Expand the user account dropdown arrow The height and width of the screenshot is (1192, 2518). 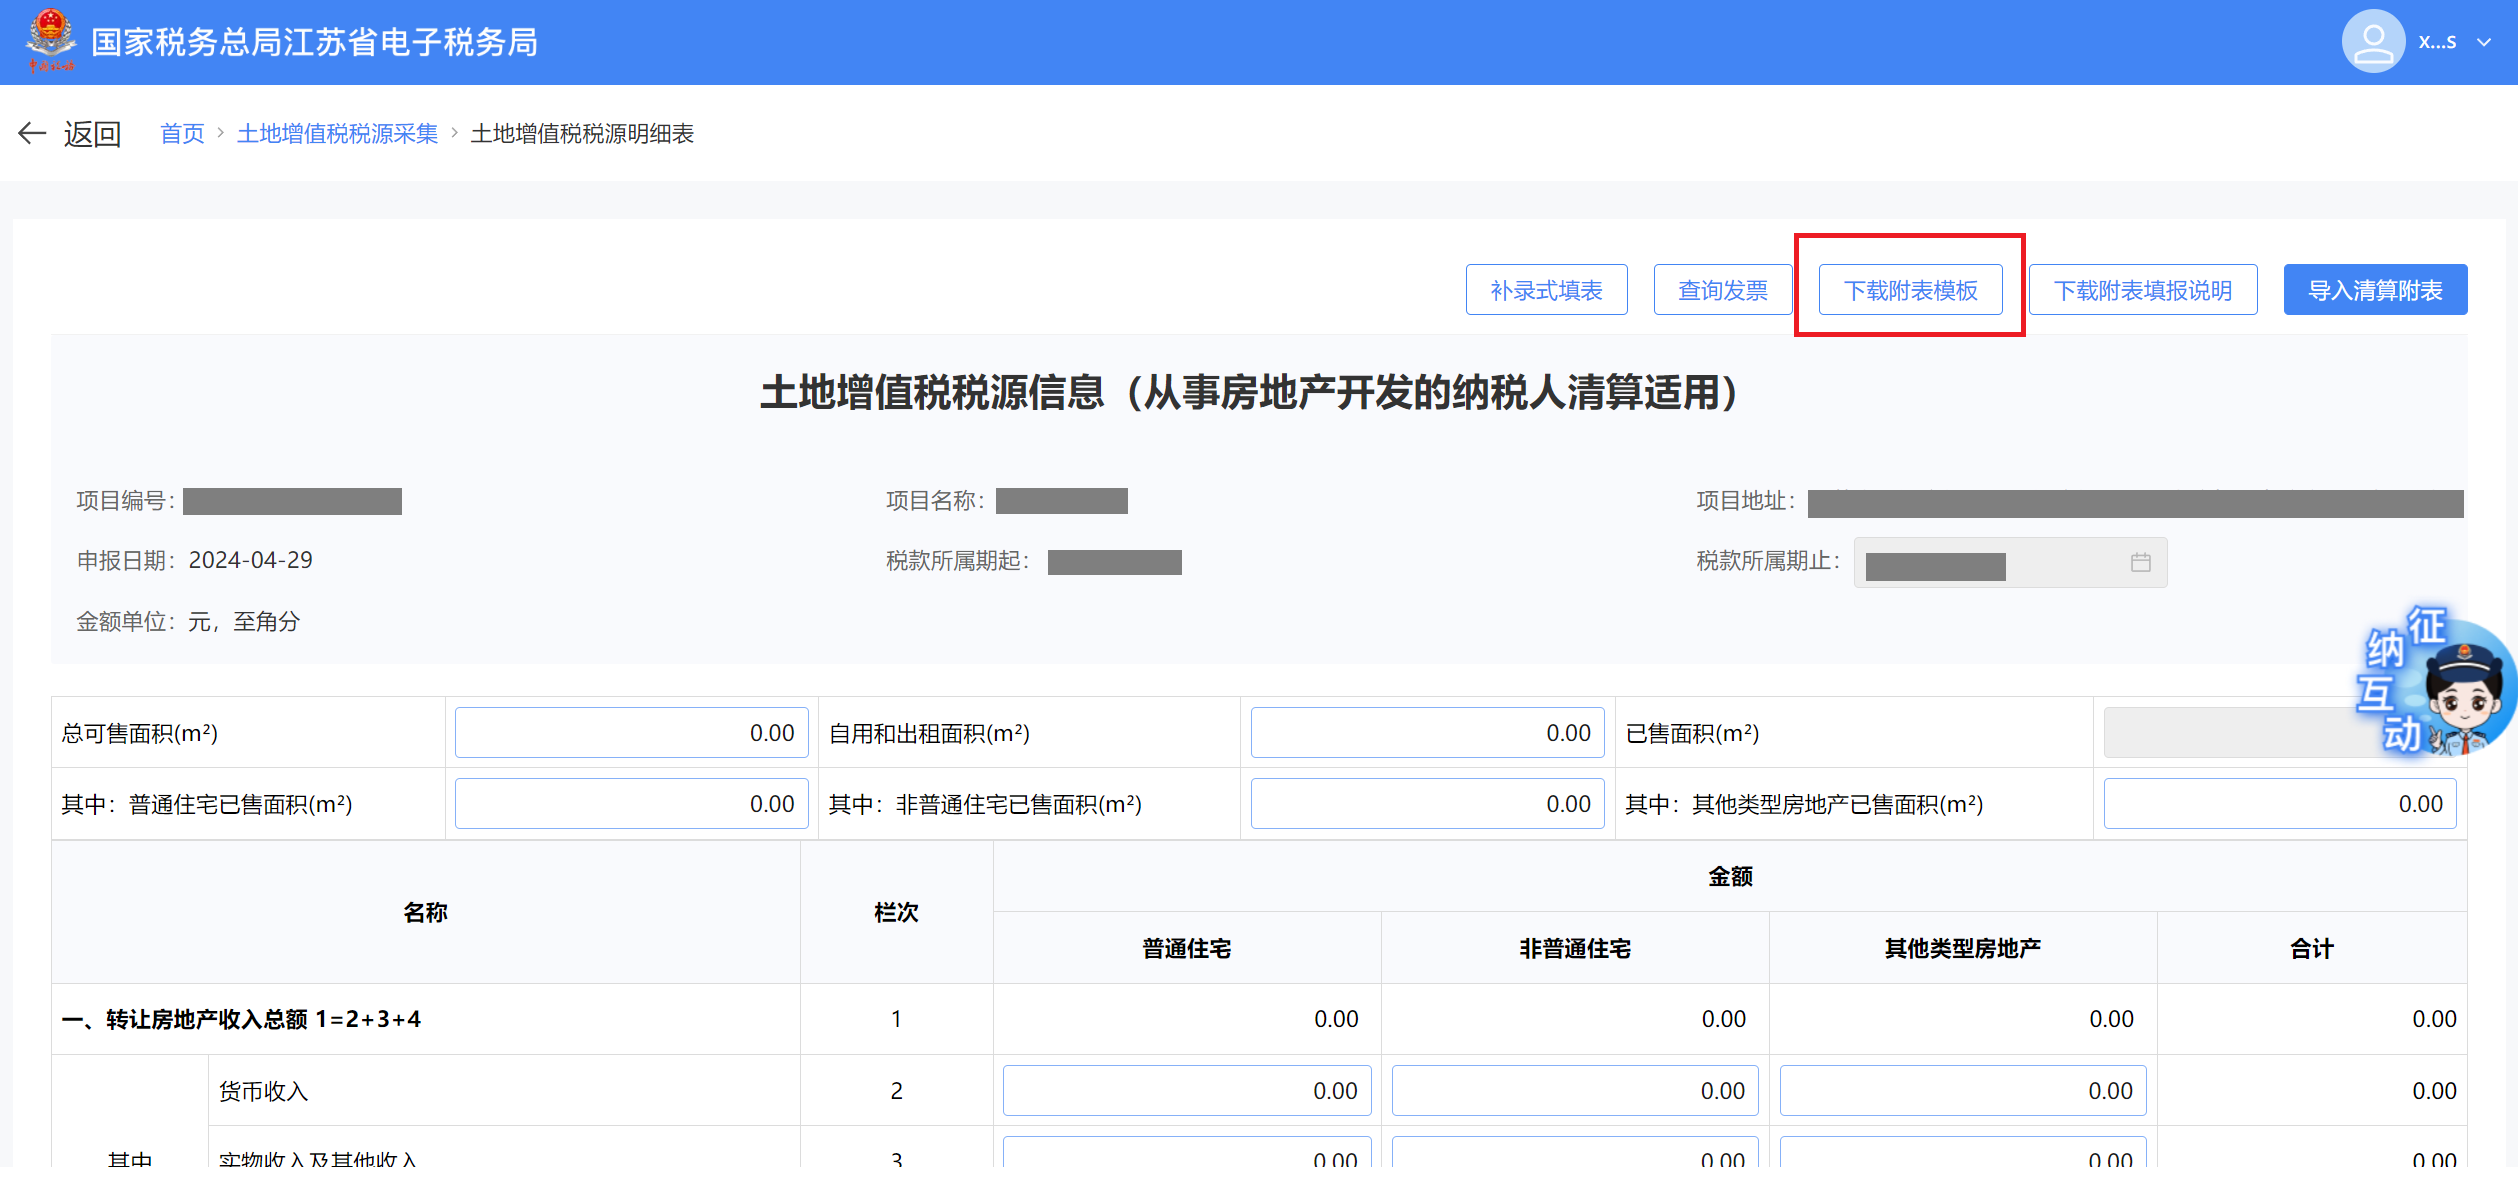(2484, 42)
